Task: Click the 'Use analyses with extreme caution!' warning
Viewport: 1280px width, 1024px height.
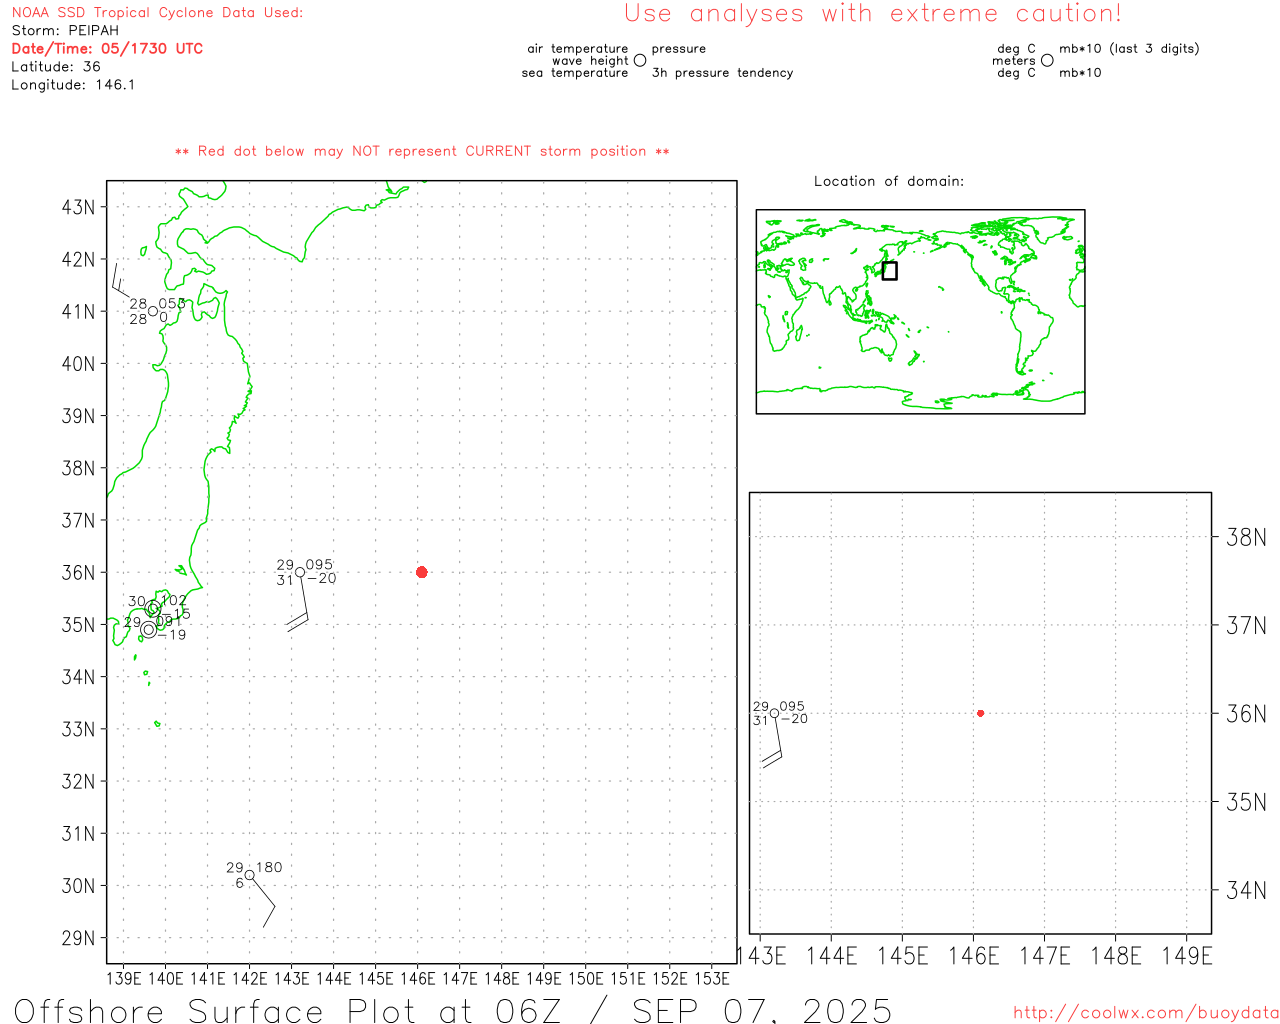Action: (873, 14)
